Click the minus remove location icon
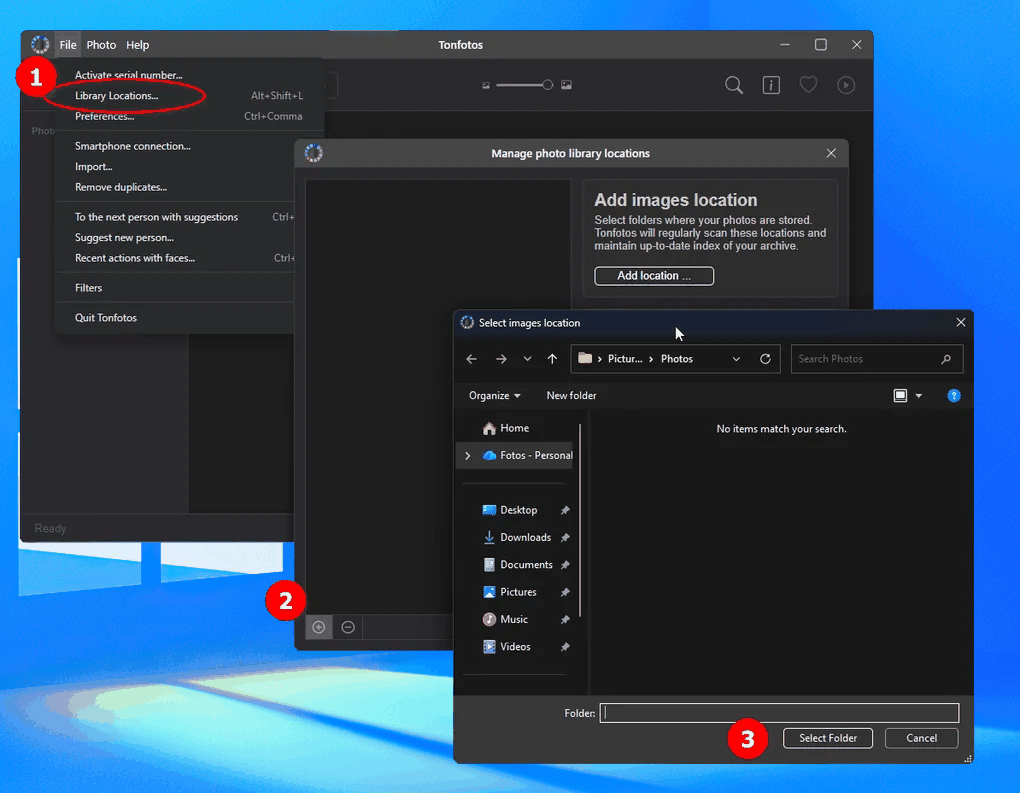1020x793 pixels. 348,627
